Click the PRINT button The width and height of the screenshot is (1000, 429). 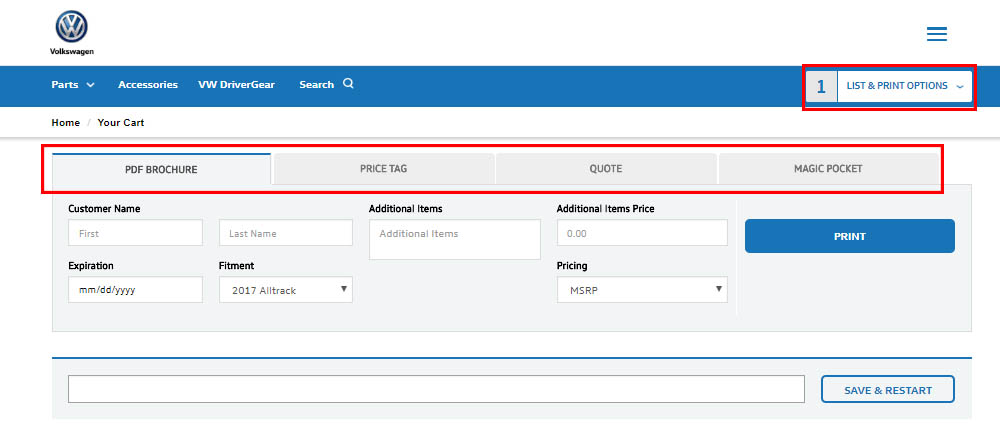[849, 236]
